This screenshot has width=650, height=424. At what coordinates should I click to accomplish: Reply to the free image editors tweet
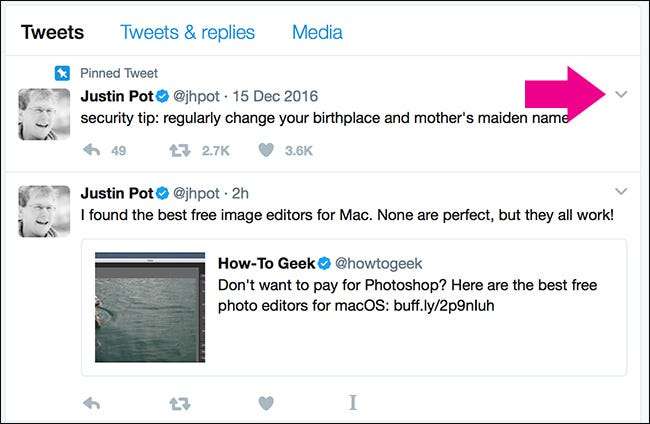(92, 403)
